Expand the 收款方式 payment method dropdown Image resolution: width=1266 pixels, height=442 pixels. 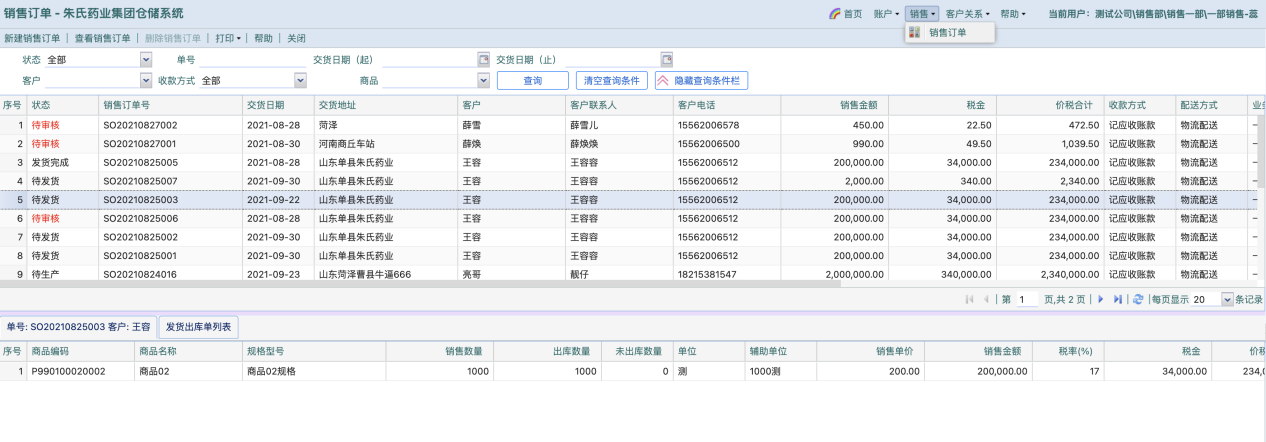300,80
